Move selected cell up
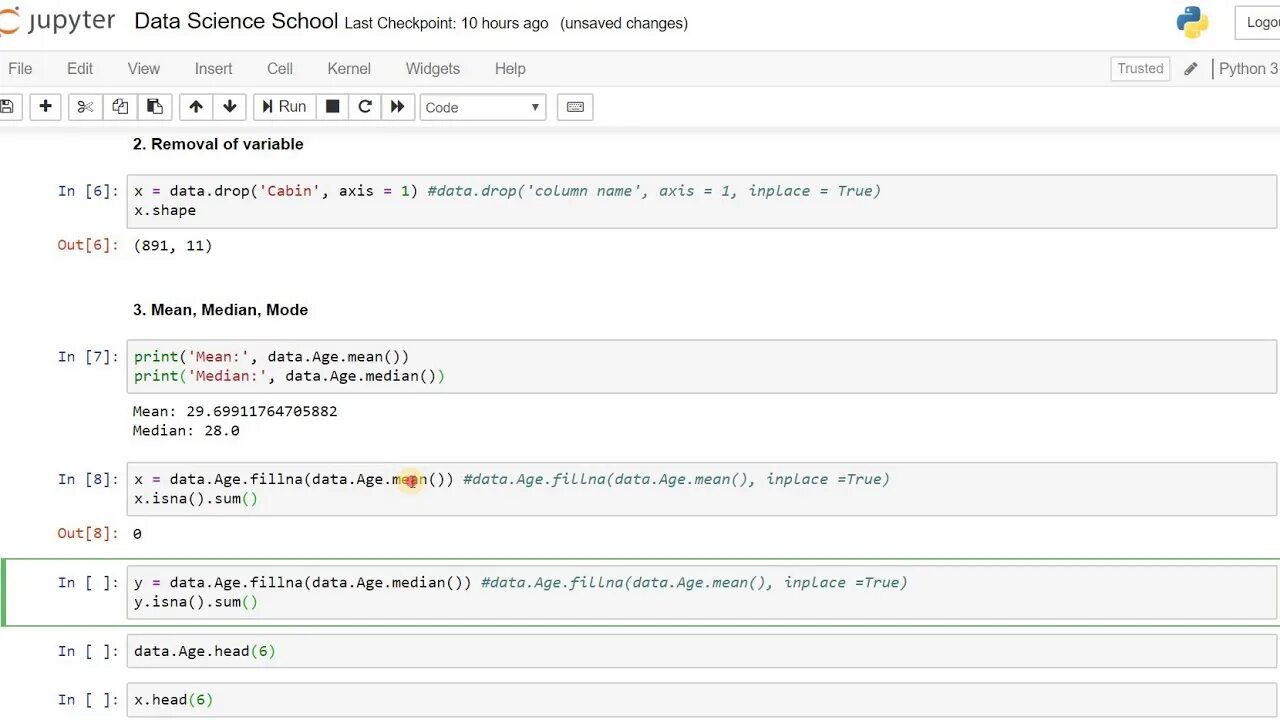Image resolution: width=1280 pixels, height=720 pixels. 196,107
